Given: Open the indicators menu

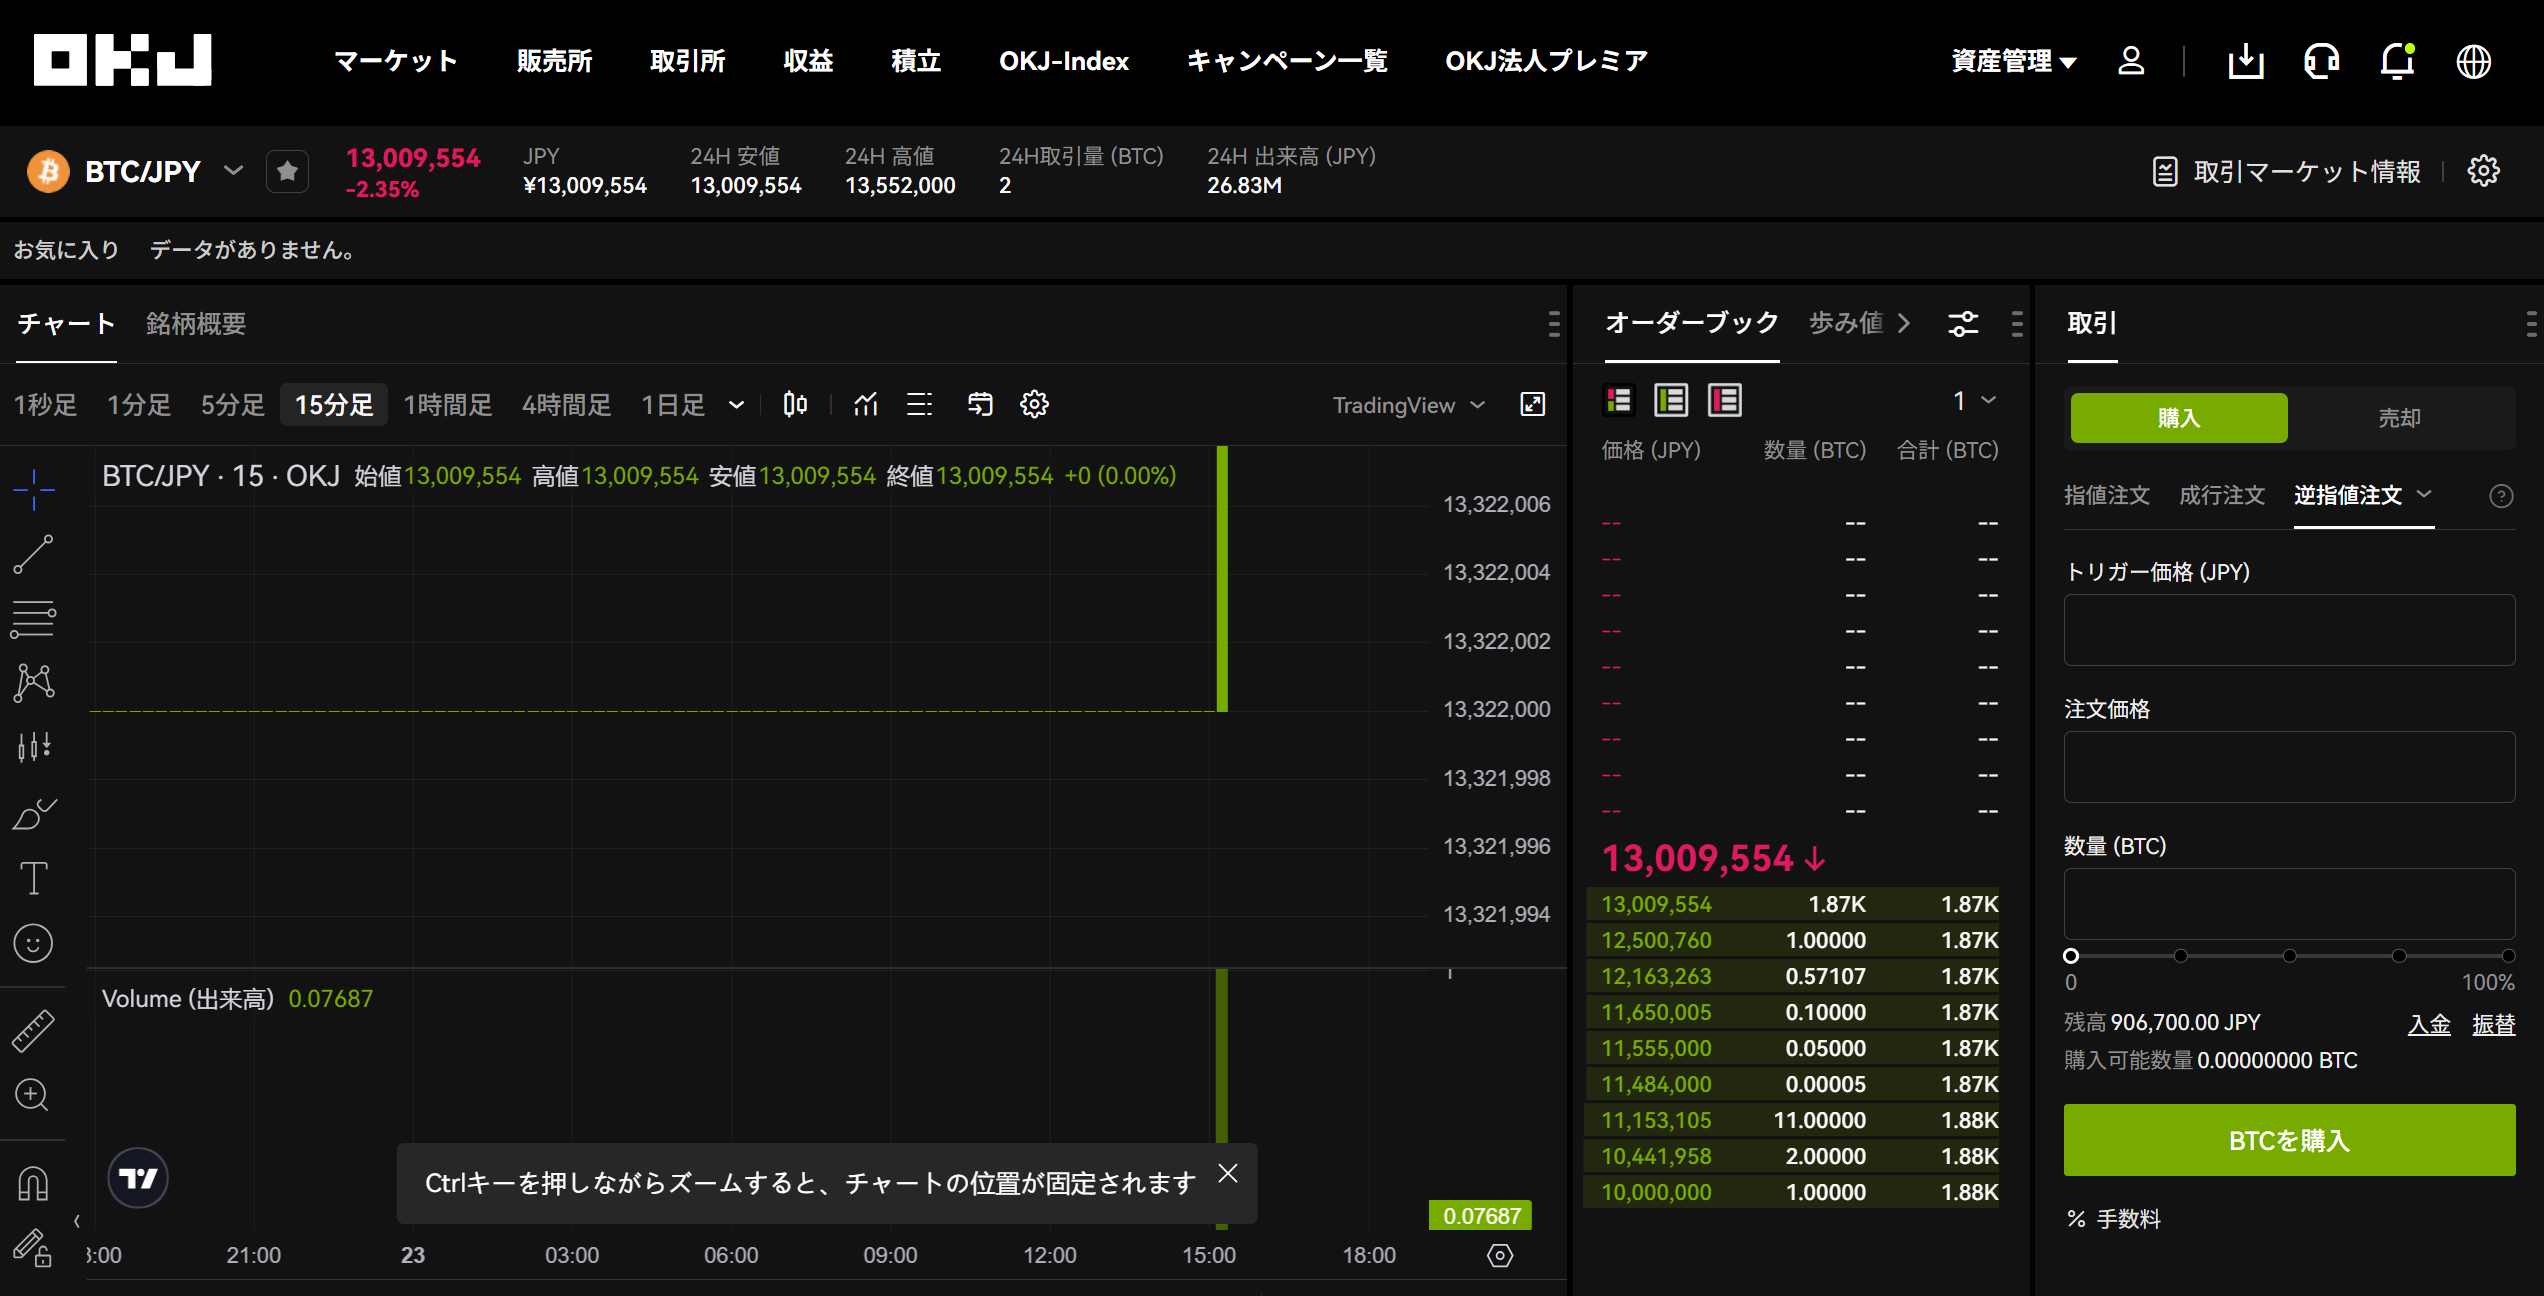Looking at the screenshot, I should [x=866, y=404].
